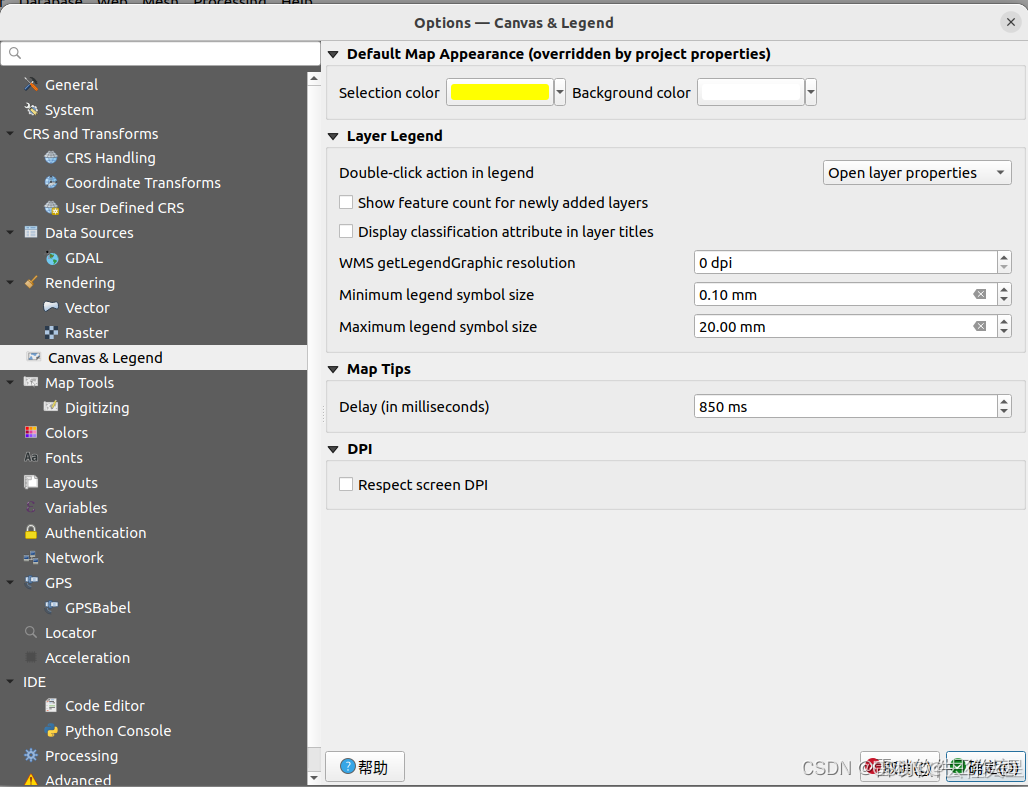
Task: Click the options search field
Action: (x=161, y=53)
